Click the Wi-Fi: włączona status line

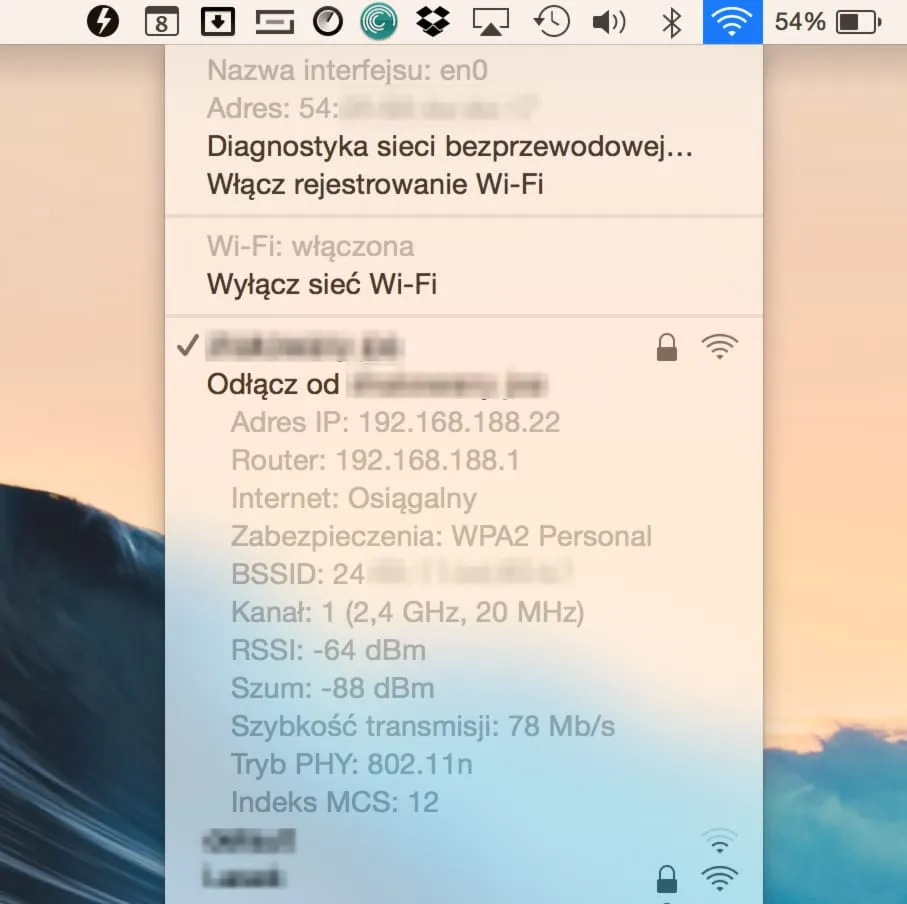click(463, 247)
